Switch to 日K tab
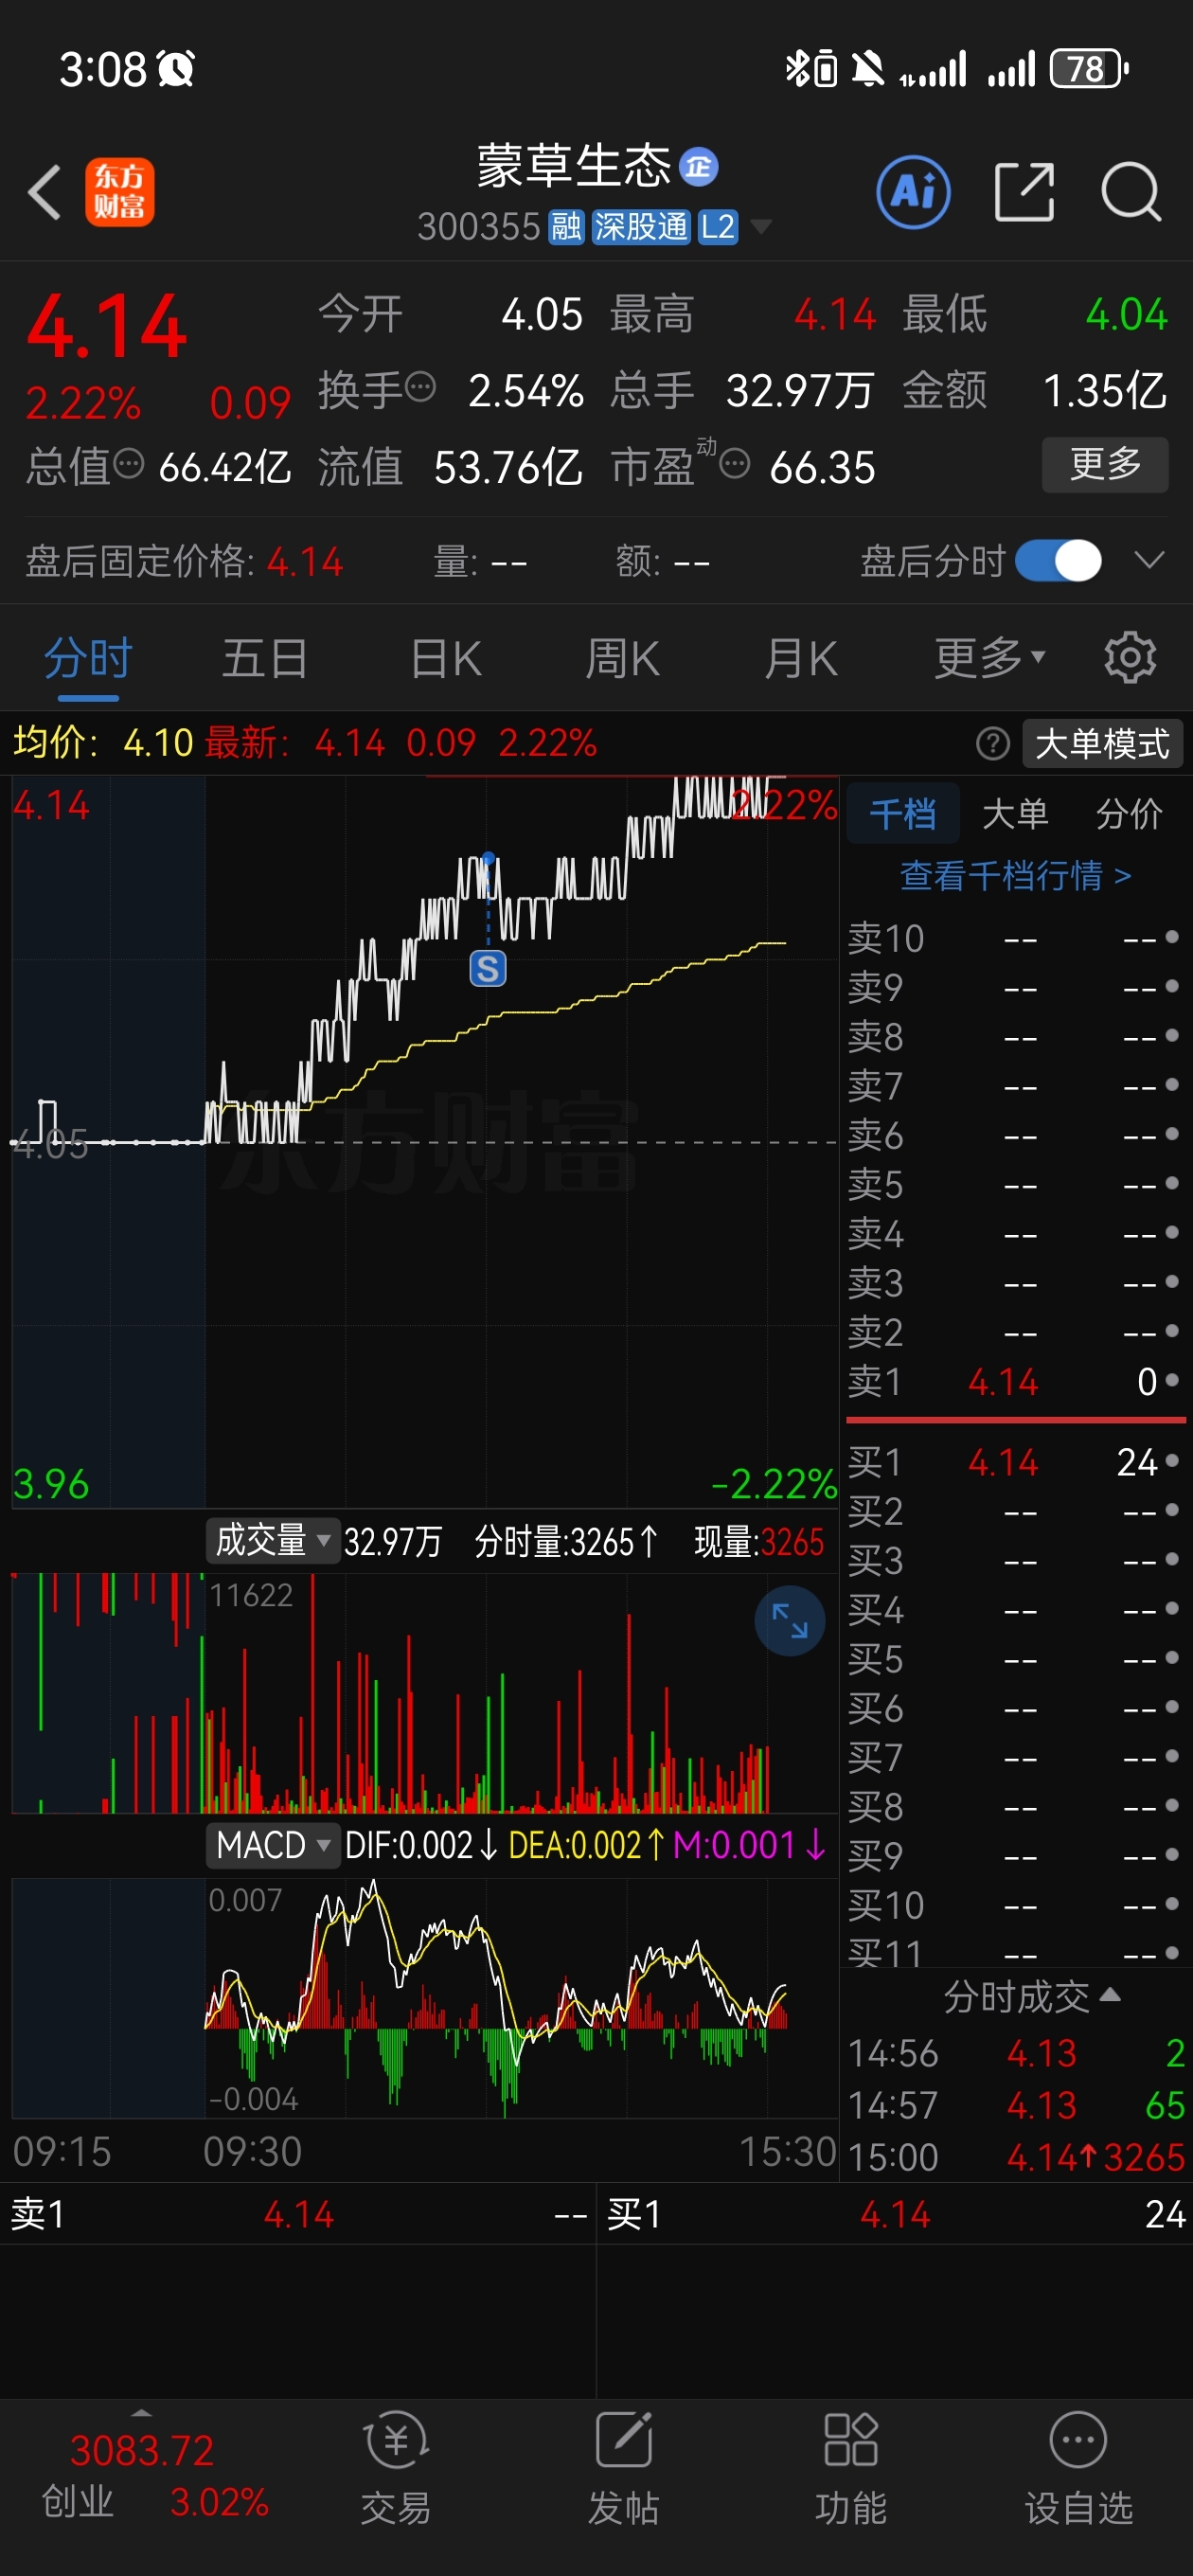1193x2576 pixels. (446, 657)
